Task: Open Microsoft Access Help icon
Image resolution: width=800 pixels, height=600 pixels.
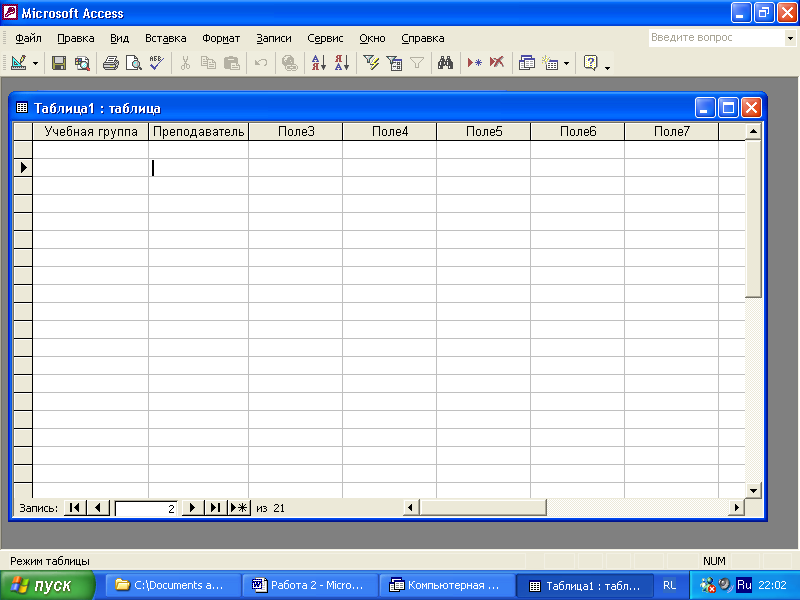Action: pos(590,63)
